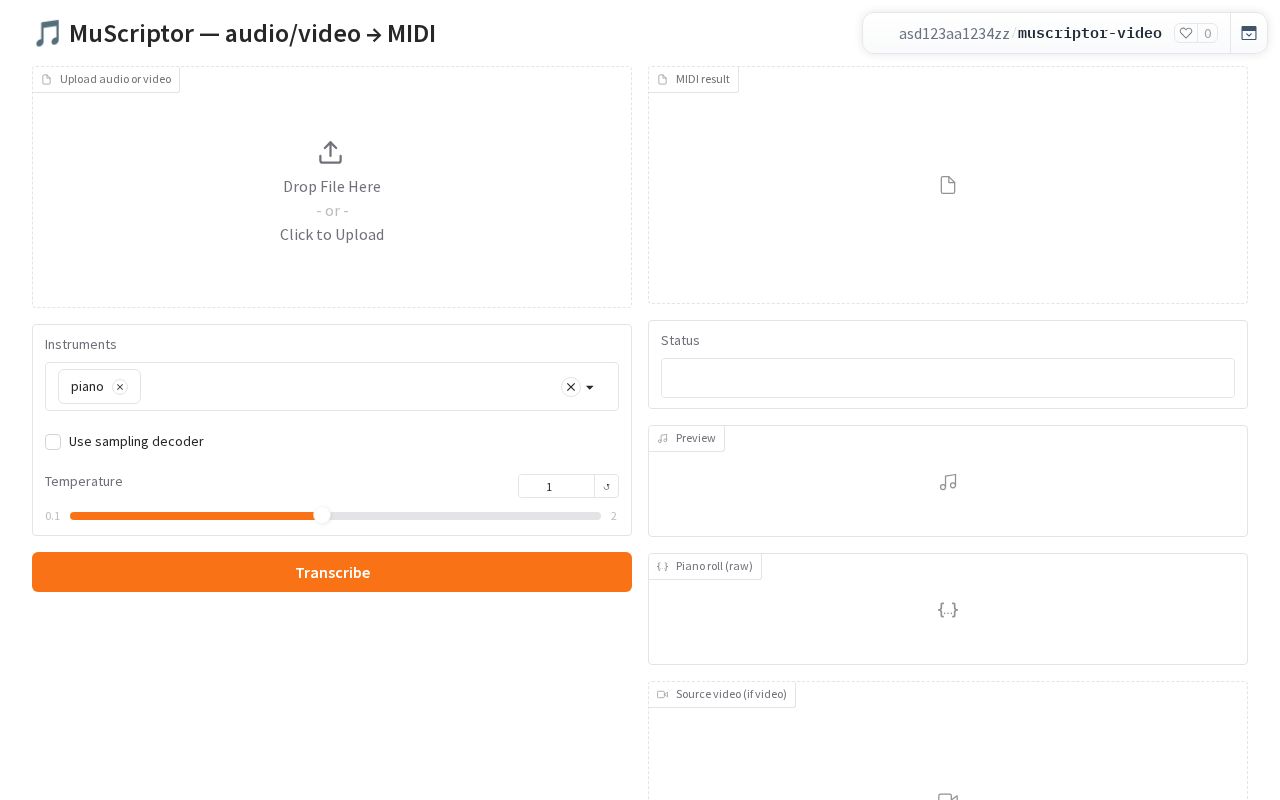The image size is (1280, 800).
Task: Click the 'Drop File Here' text
Action: pos(332,187)
